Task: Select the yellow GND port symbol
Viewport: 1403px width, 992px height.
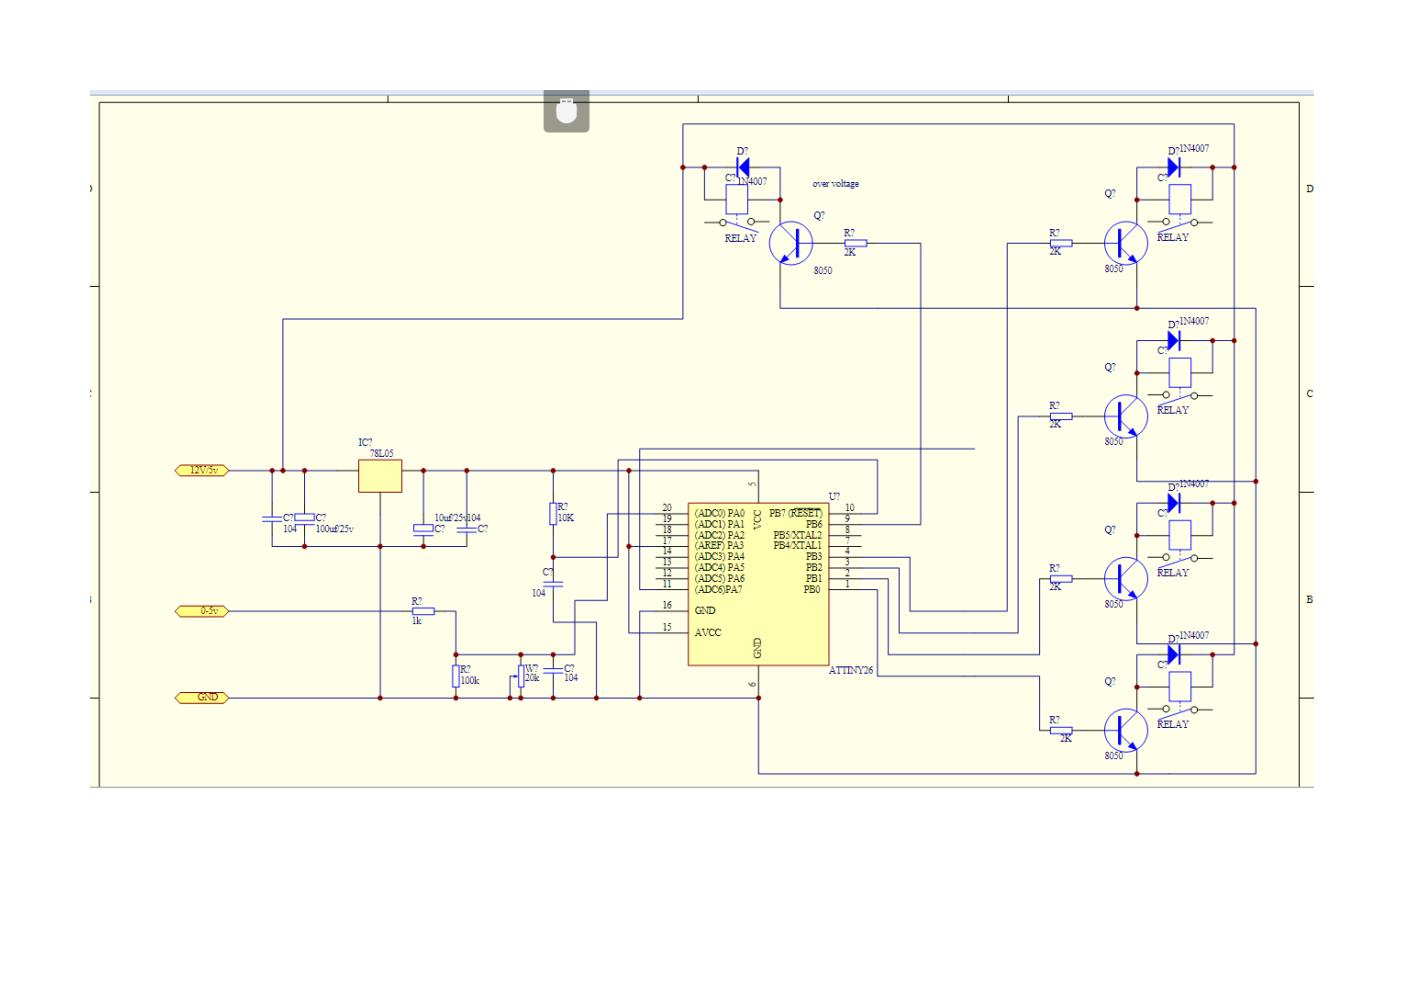Action: [202, 697]
